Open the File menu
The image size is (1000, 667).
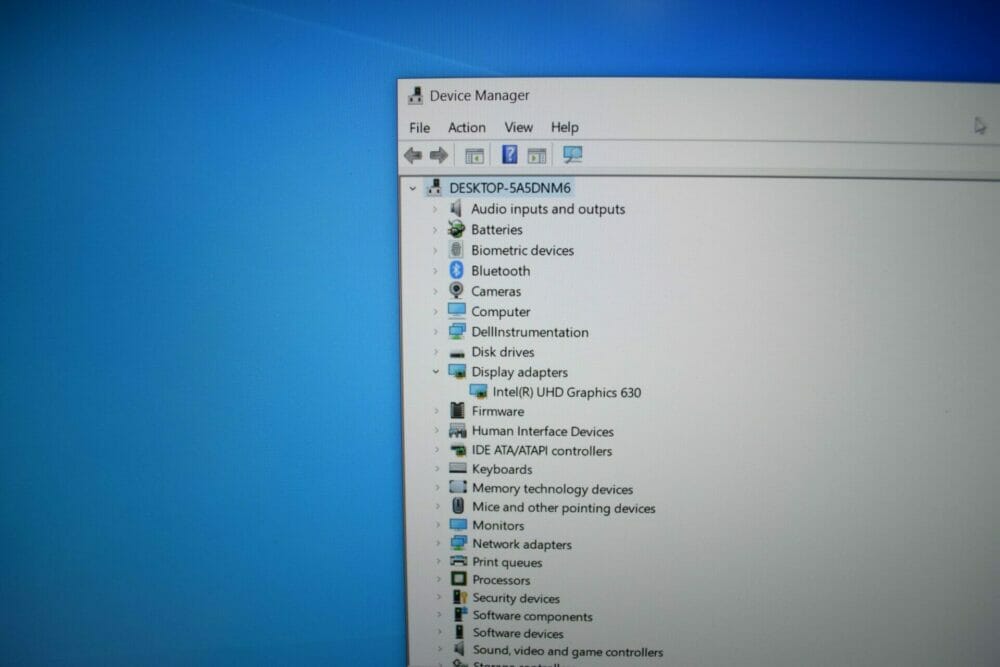coord(420,128)
